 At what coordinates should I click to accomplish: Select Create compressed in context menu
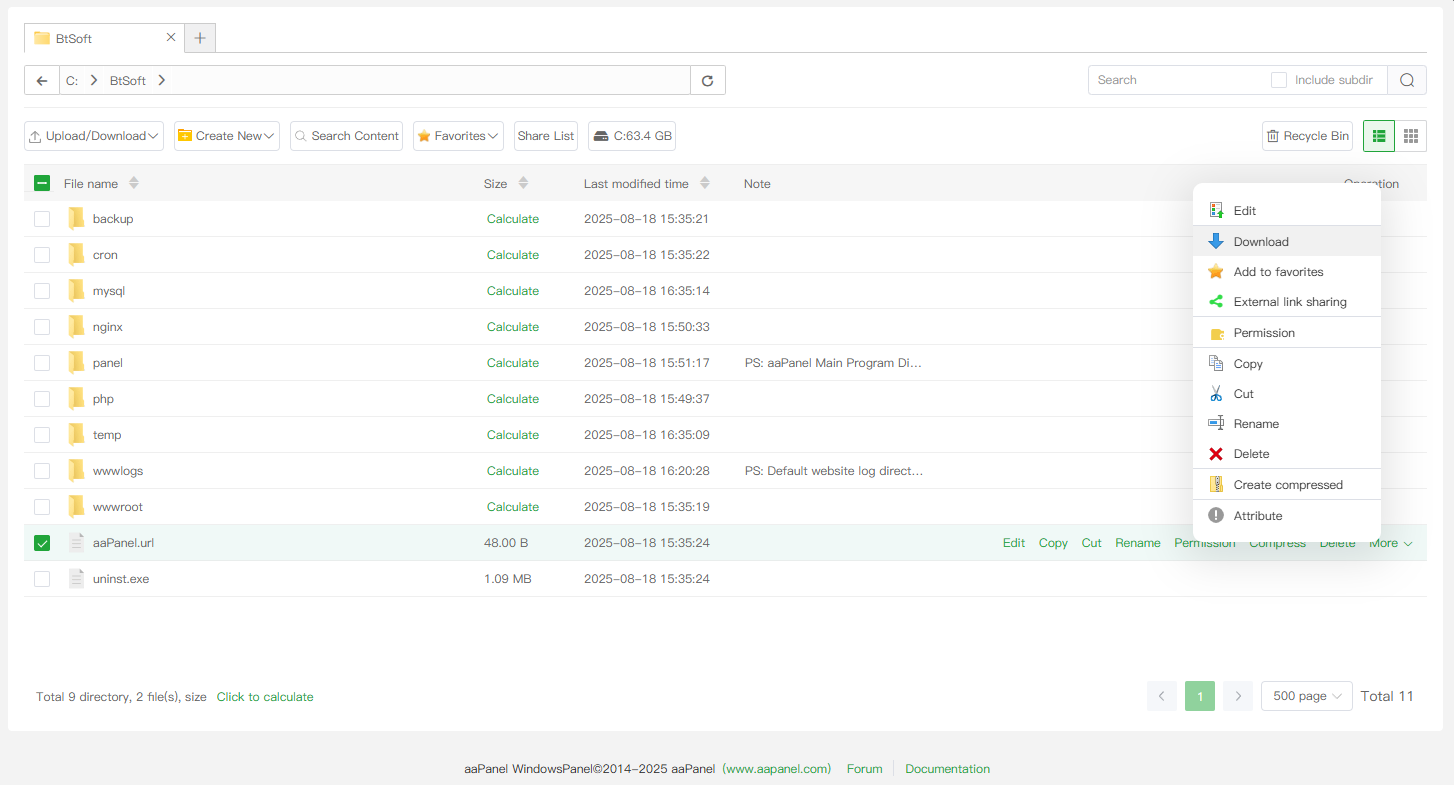click(1288, 485)
